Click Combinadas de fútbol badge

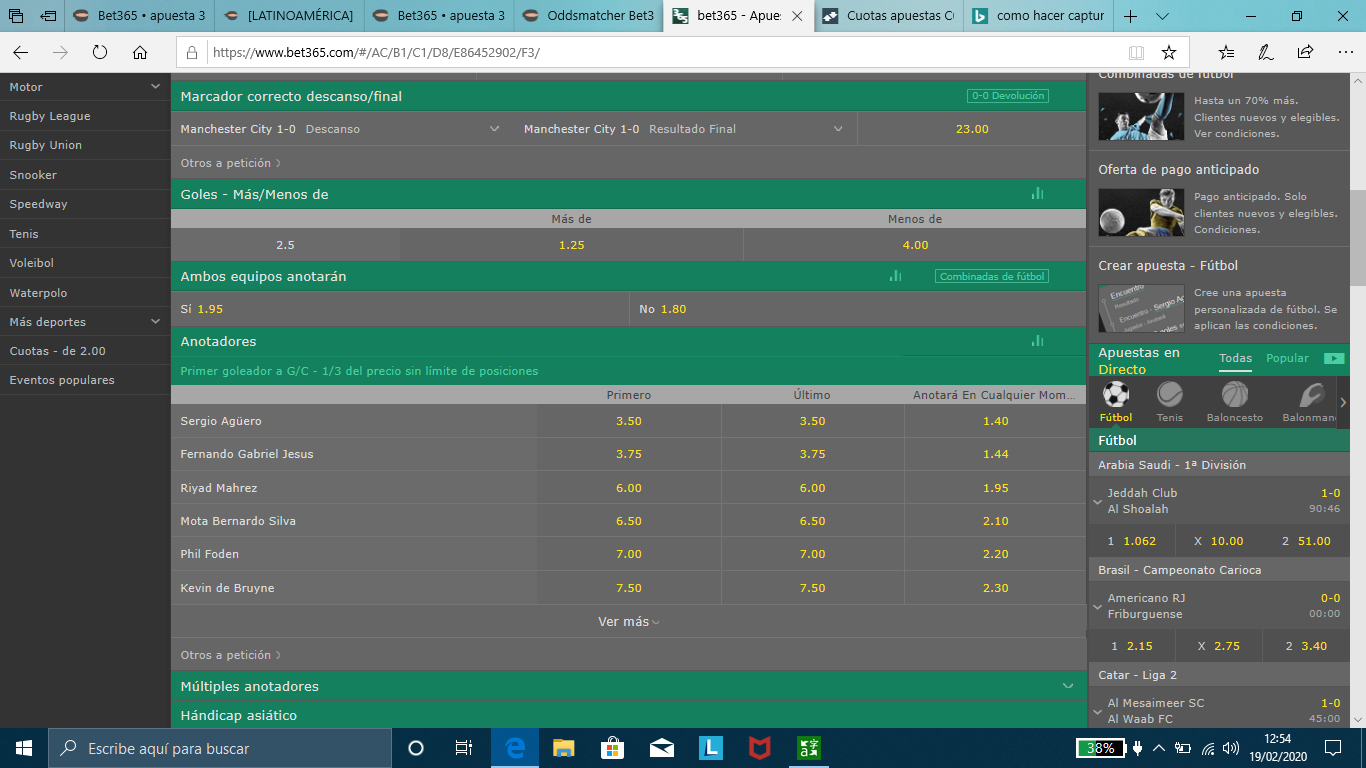992,276
